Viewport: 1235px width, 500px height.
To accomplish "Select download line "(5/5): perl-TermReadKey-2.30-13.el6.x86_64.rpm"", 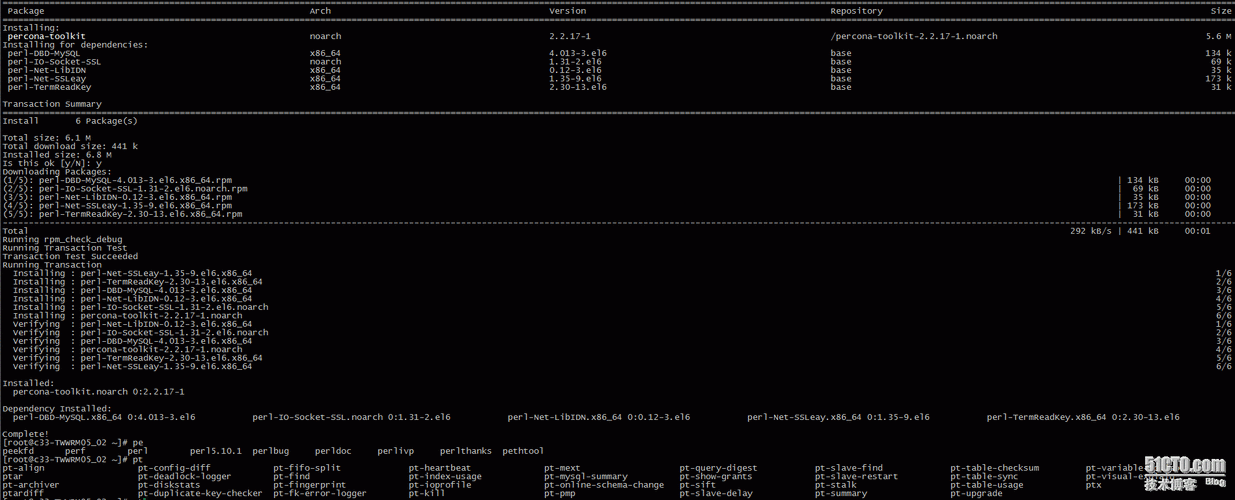I will (x=122, y=214).
